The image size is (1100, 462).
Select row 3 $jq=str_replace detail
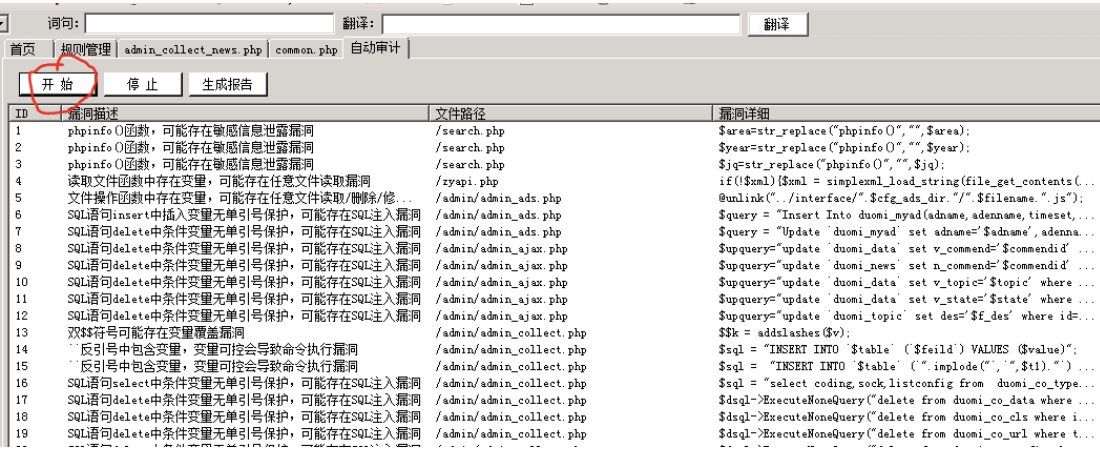coord(831,164)
